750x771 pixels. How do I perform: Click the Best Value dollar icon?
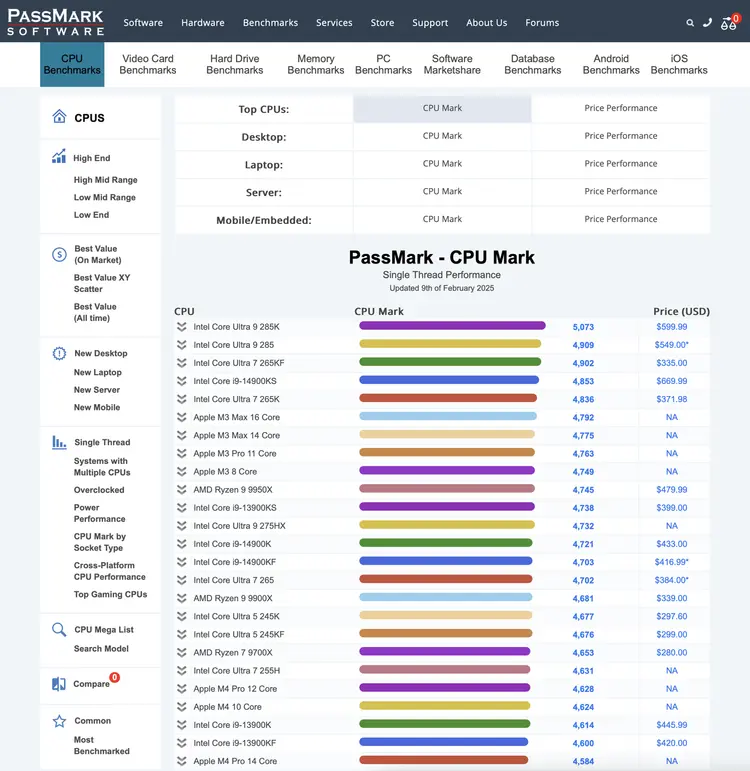[59, 254]
